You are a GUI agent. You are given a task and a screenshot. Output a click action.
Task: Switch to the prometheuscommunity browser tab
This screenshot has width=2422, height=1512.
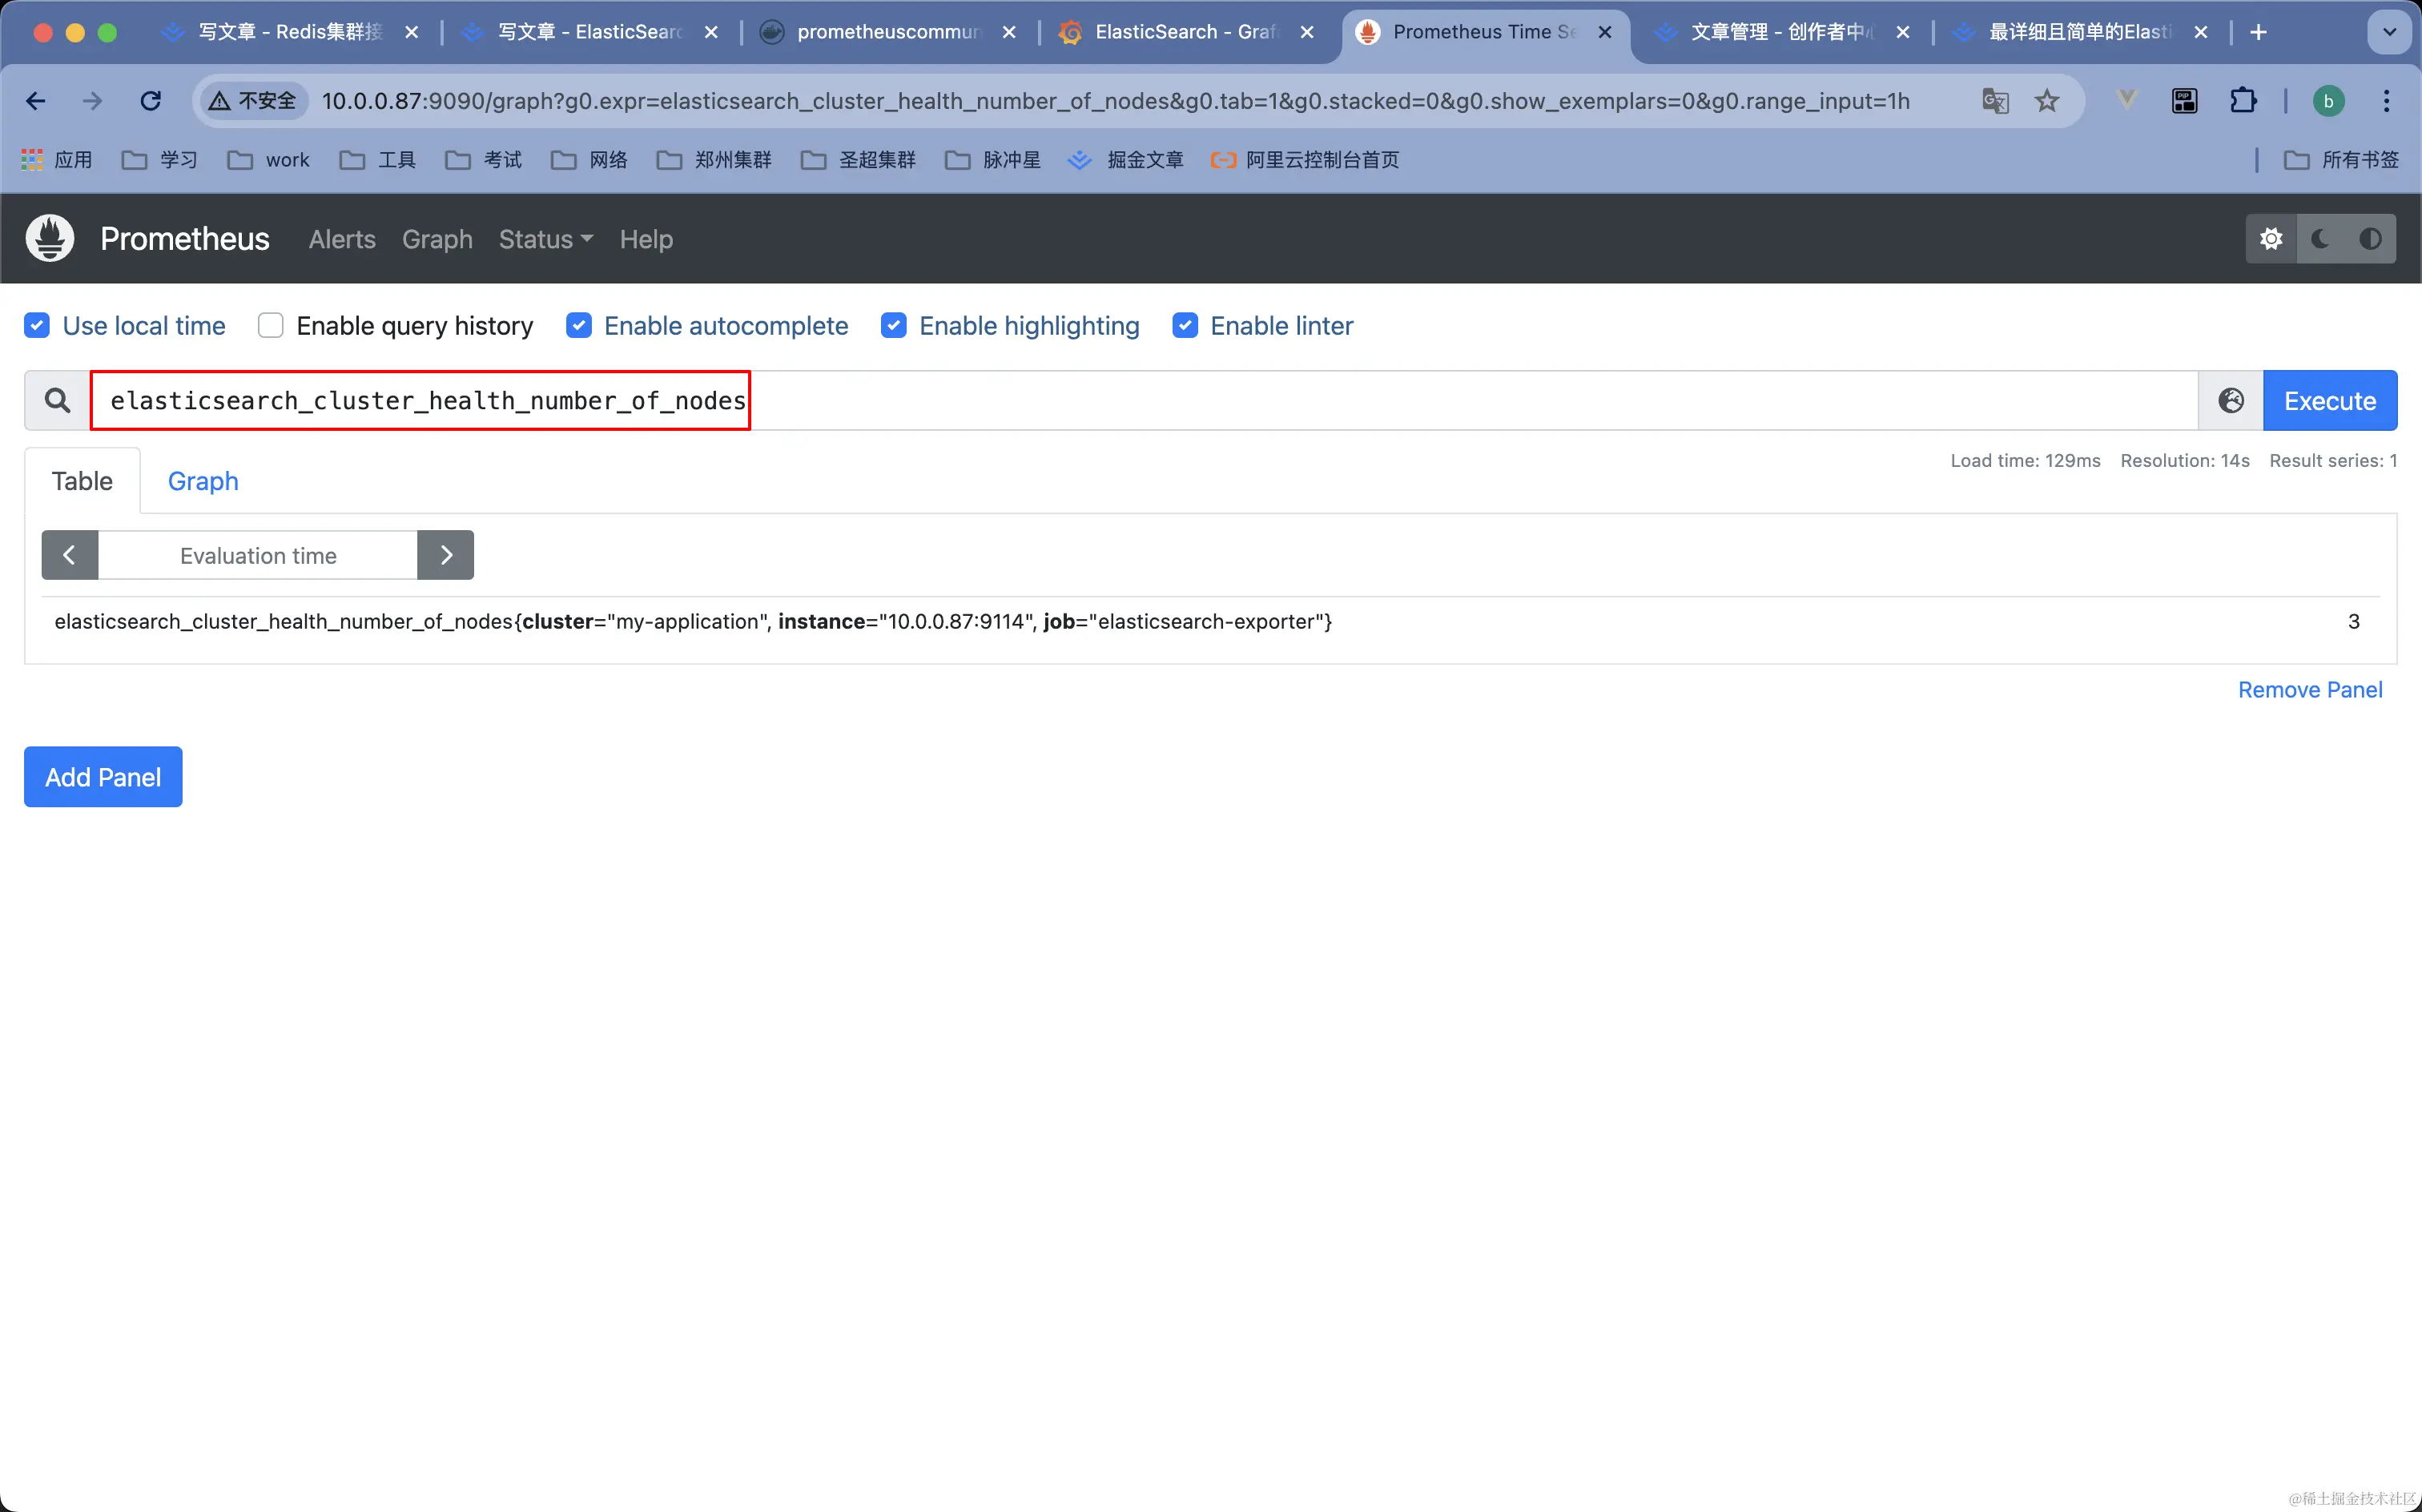[x=889, y=32]
